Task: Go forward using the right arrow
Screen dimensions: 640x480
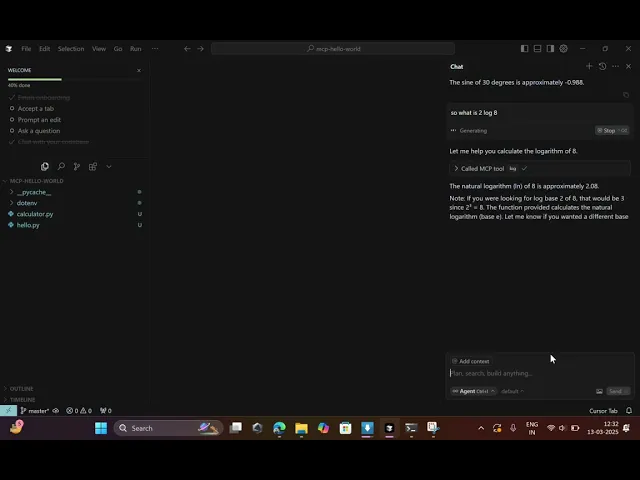Action: [200, 49]
